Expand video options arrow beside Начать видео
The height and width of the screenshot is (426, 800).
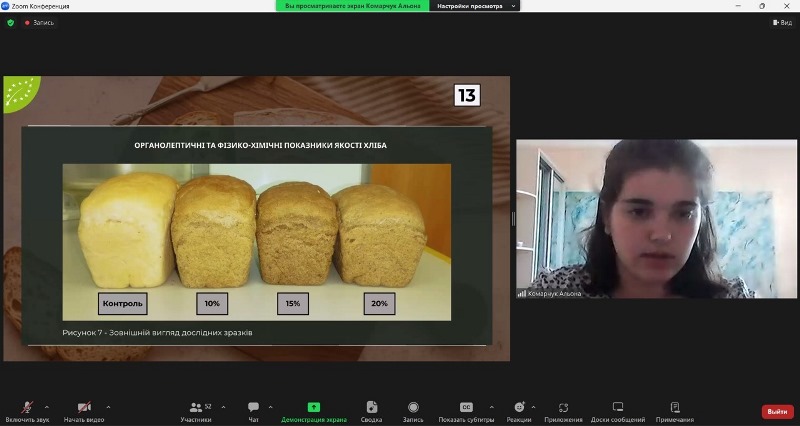[108, 407]
